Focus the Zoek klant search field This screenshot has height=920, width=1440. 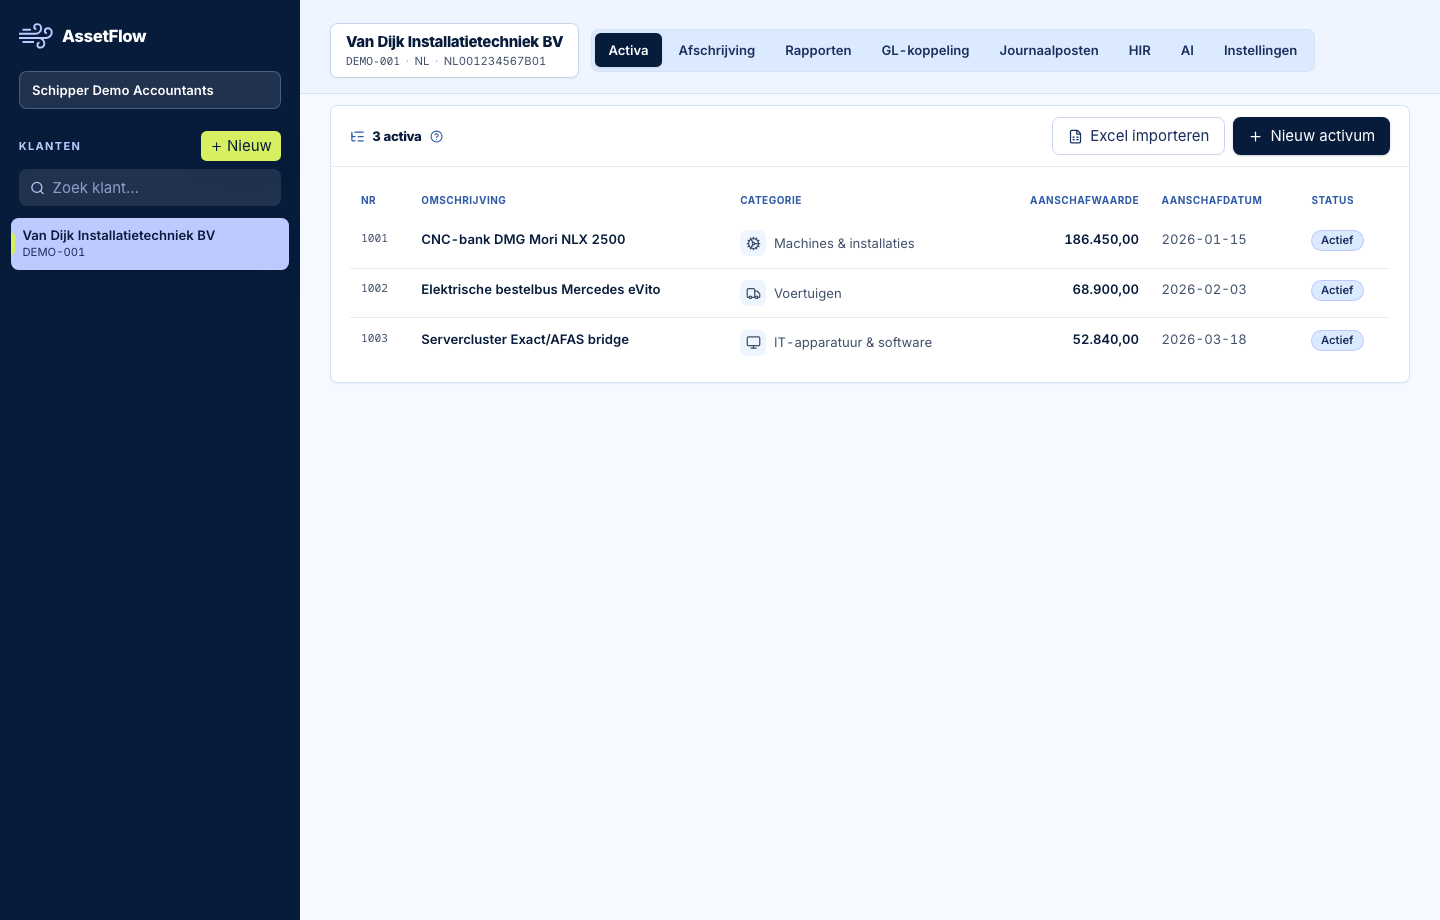[150, 188]
